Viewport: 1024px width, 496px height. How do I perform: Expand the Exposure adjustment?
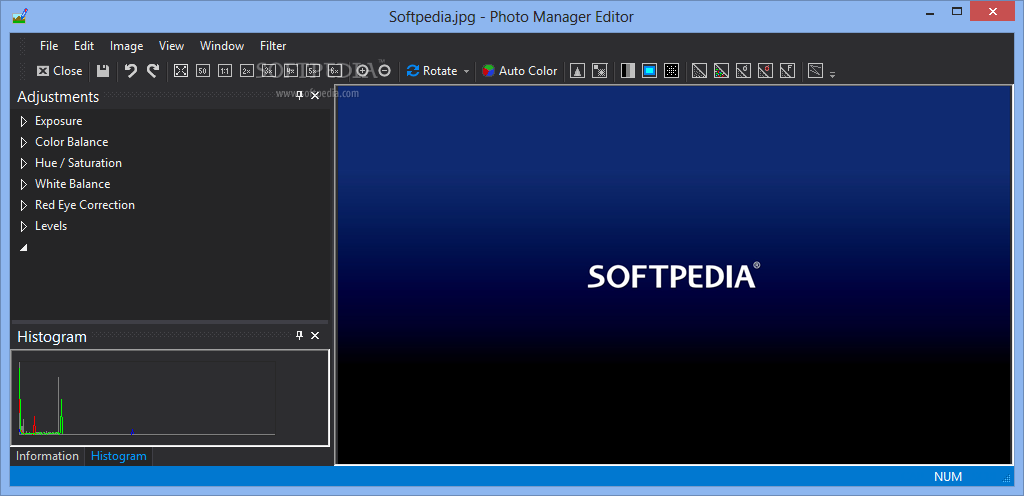tap(24, 121)
